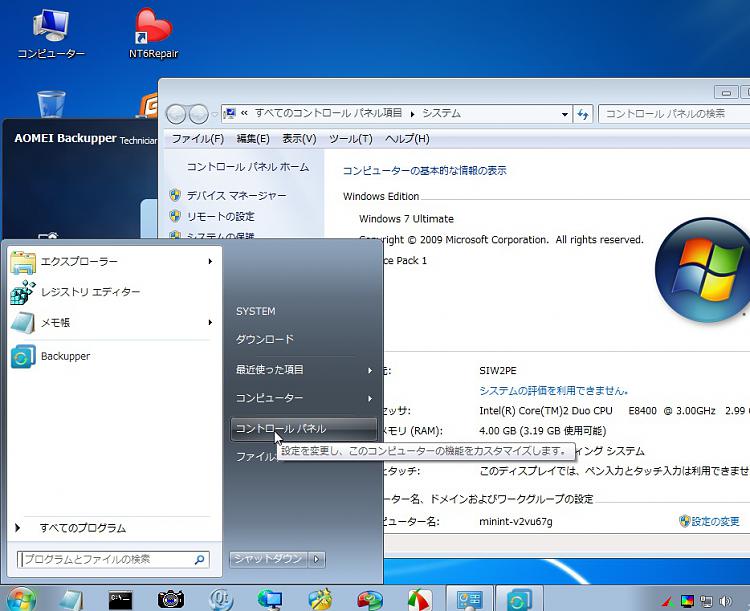Open リモートの設定 link
750x611 pixels.
click(221, 216)
